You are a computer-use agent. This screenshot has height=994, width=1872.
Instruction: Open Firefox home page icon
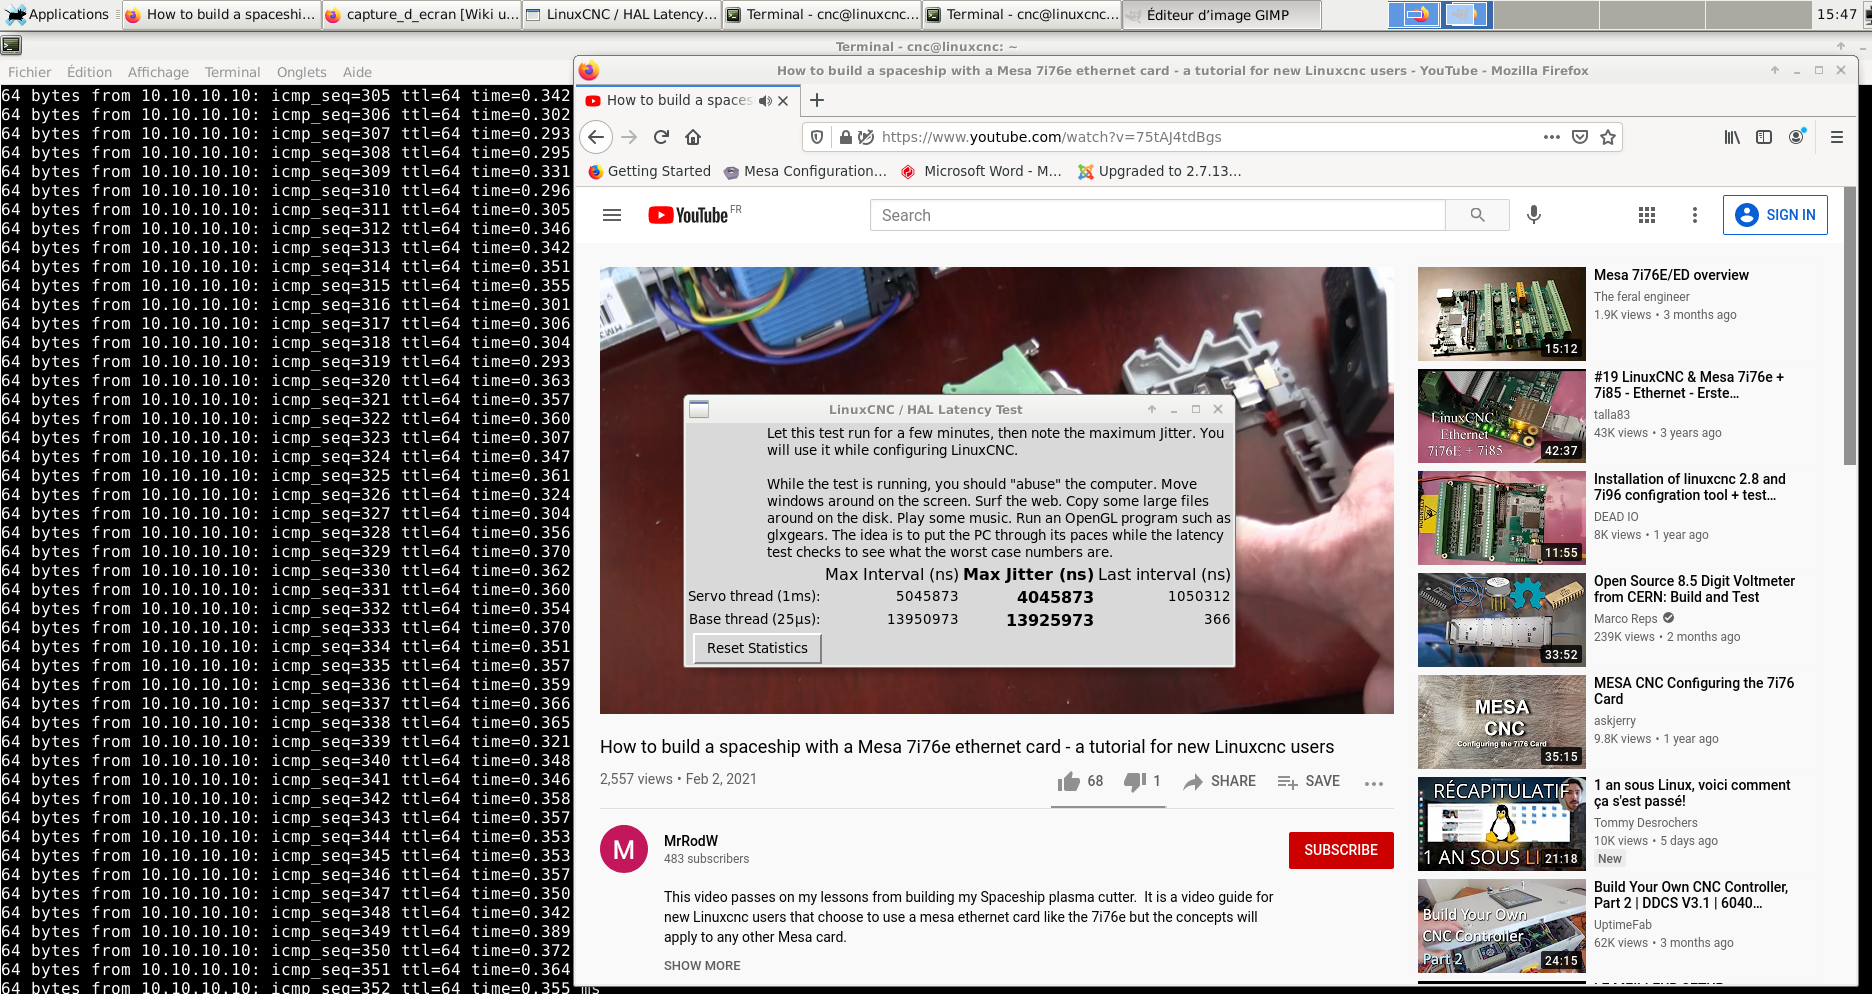[x=693, y=137]
